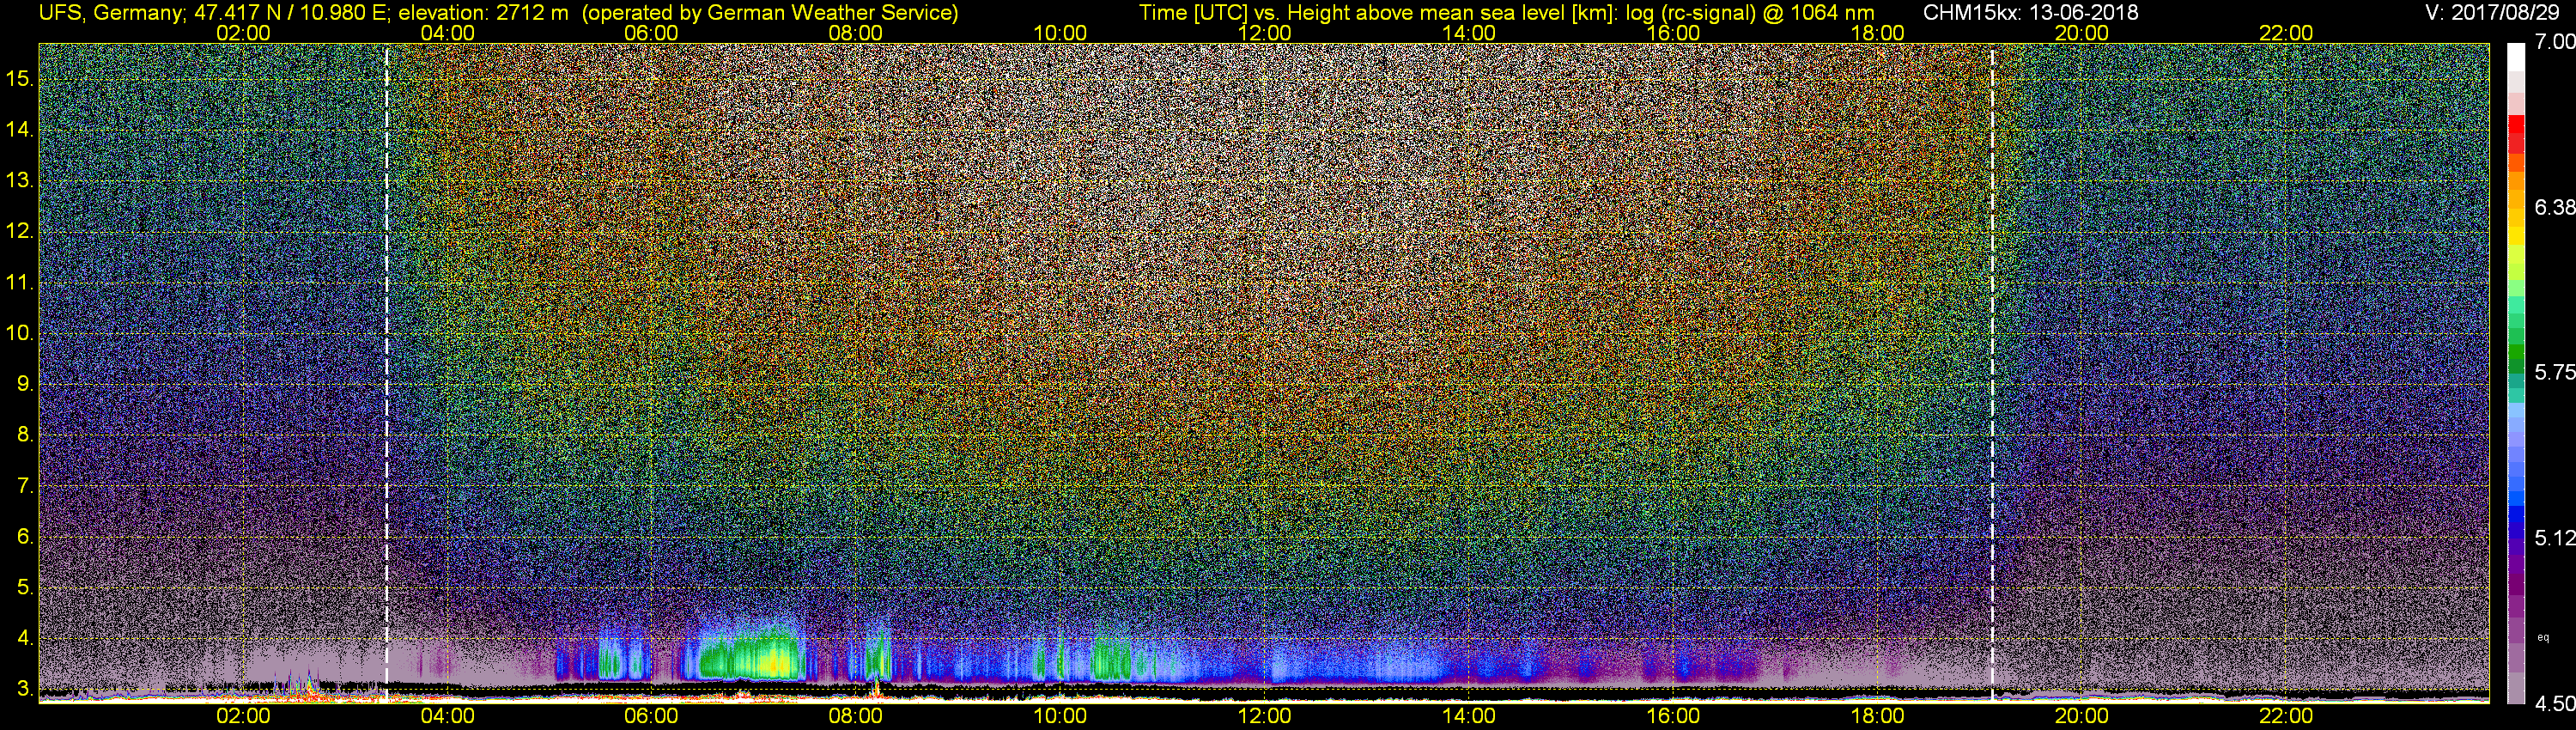Image resolution: width=2576 pixels, height=730 pixels.
Task: Click the '4.50' value on the color scale
Action: (x=2555, y=704)
